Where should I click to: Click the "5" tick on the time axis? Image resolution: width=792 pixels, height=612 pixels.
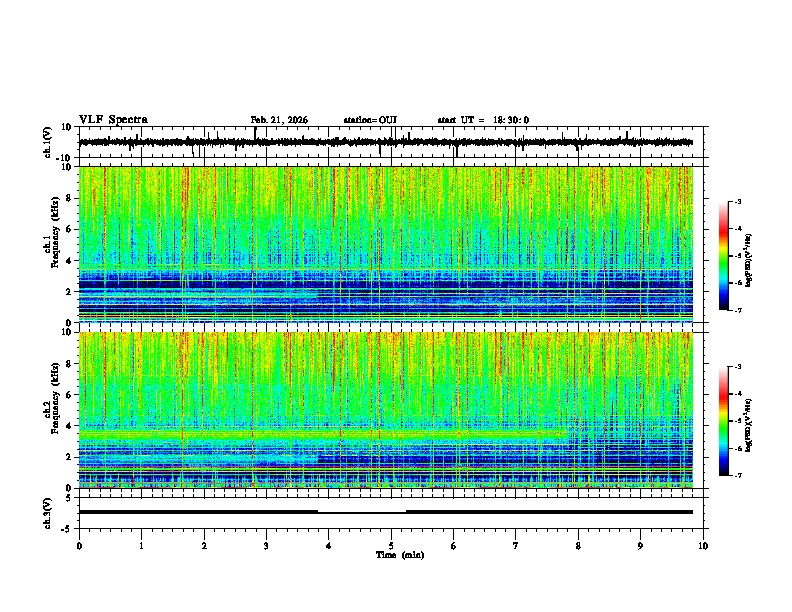pyautogui.click(x=391, y=546)
